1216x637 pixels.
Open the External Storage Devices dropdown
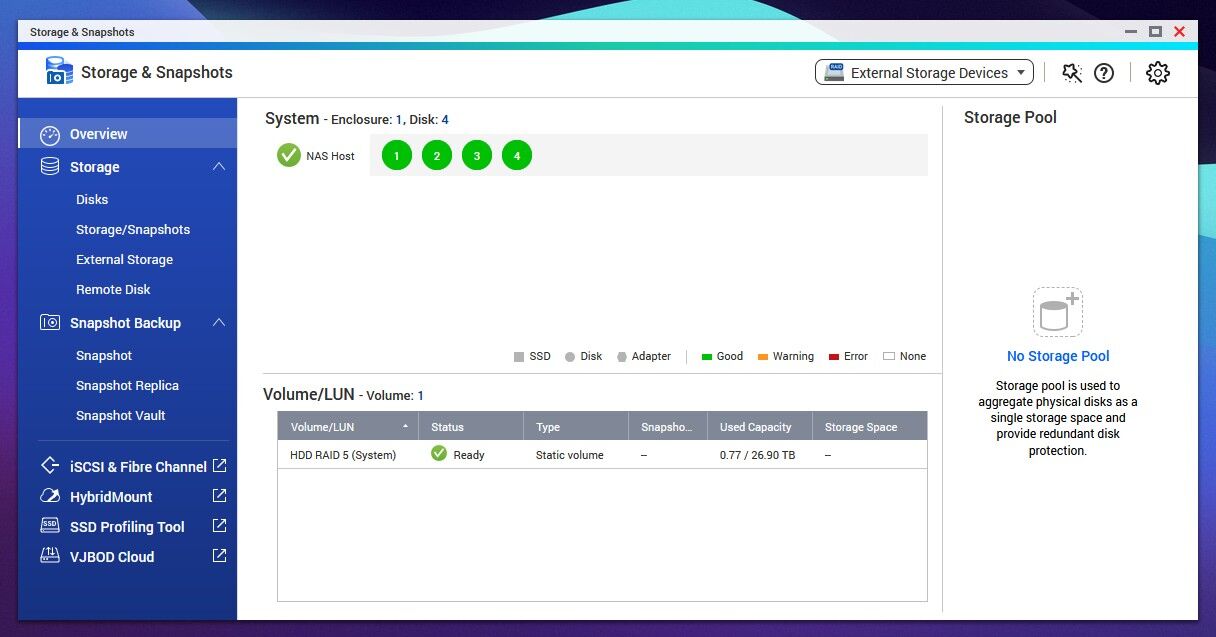[924, 72]
